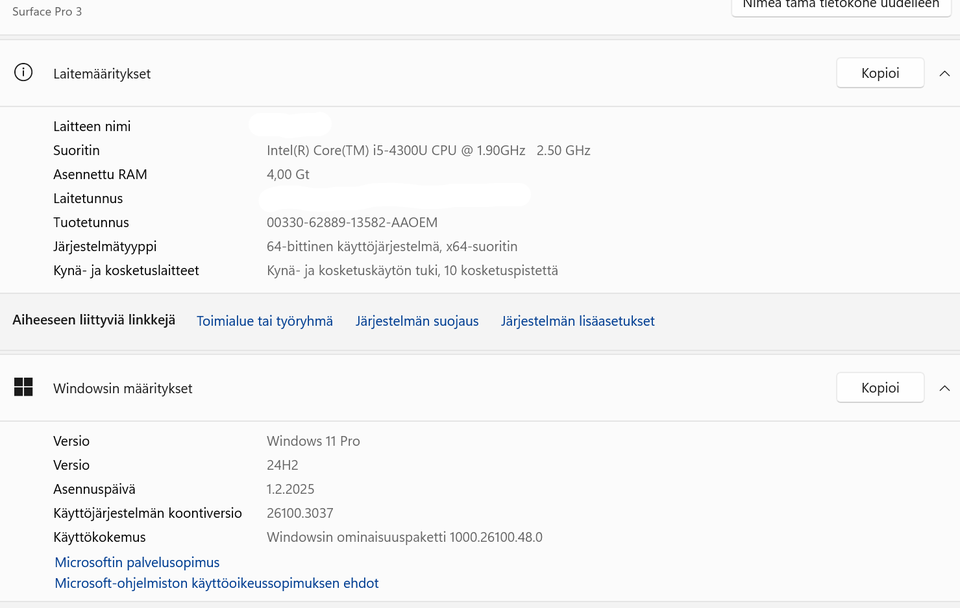The height and width of the screenshot is (608, 960).
Task: Select the install date 1.2.2025
Action: click(290, 489)
